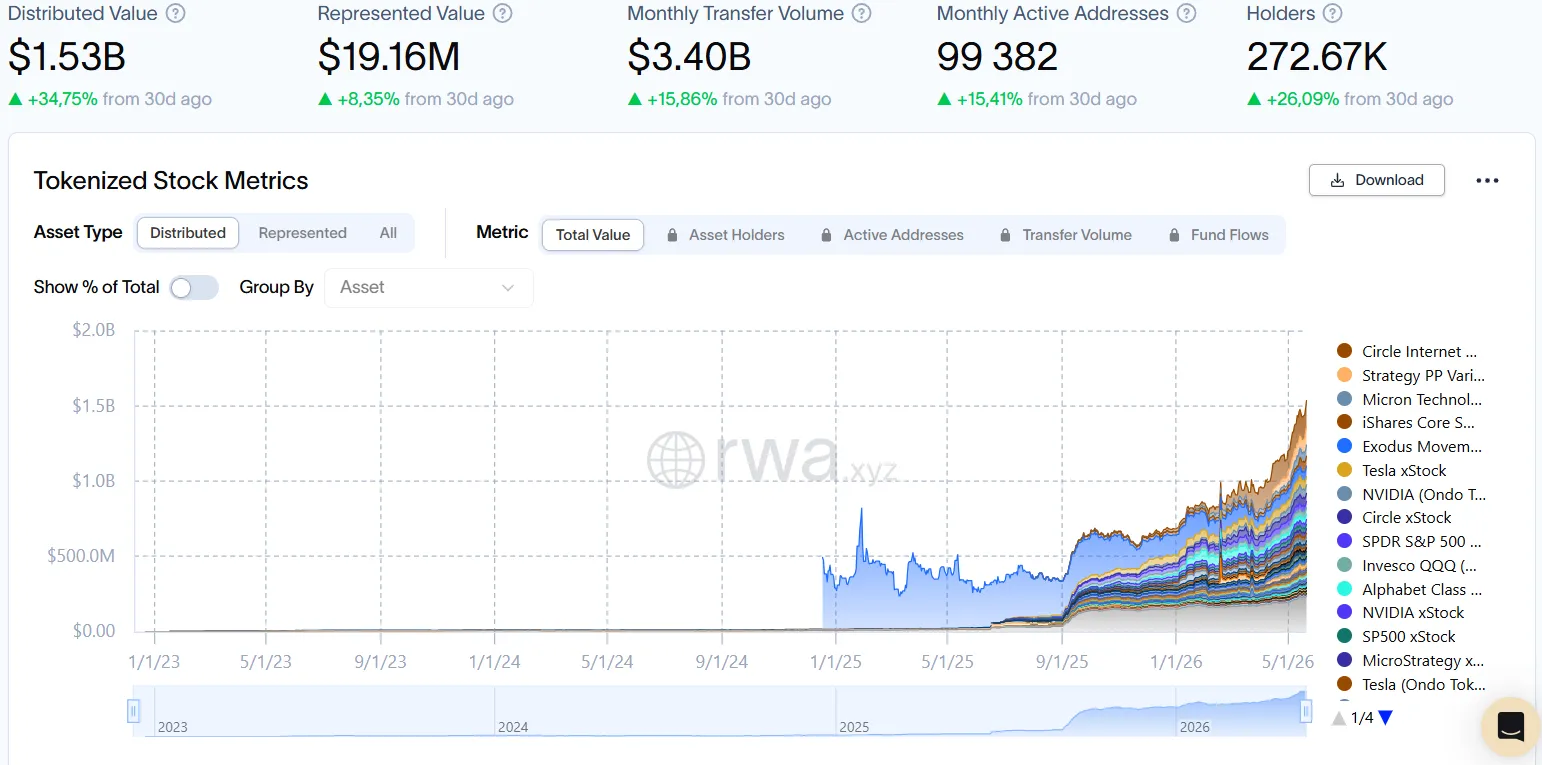1542x765 pixels.
Task: Toggle Alphabet Class legend series
Action: click(1410, 590)
